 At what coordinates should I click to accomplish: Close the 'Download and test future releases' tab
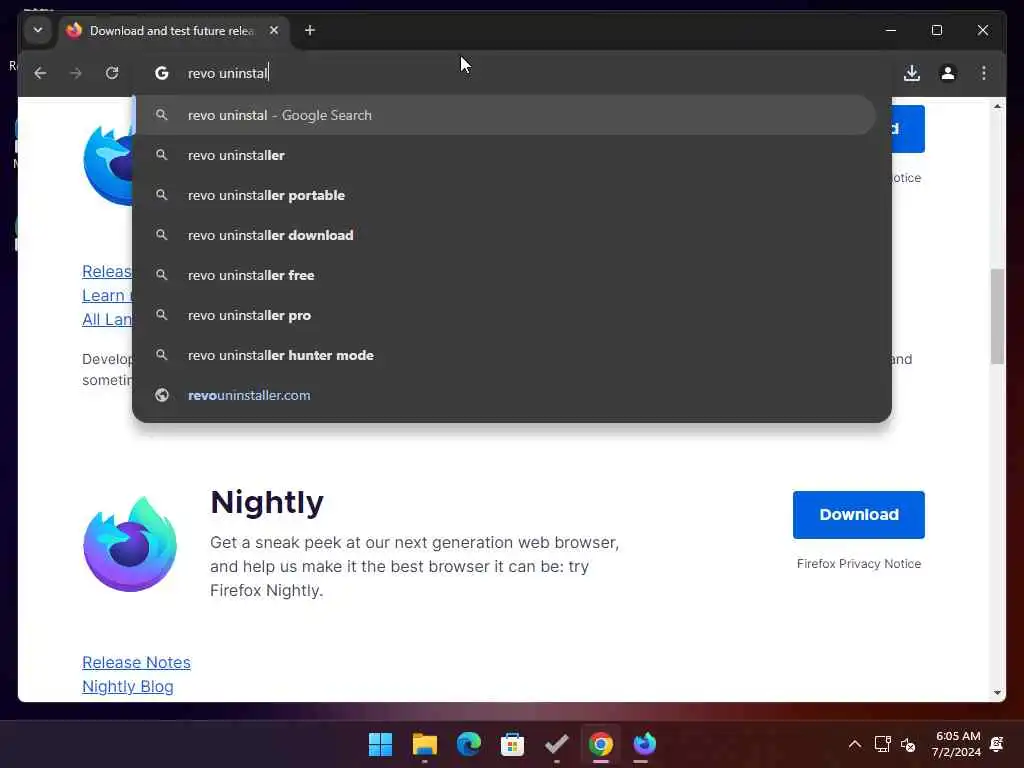click(x=274, y=30)
